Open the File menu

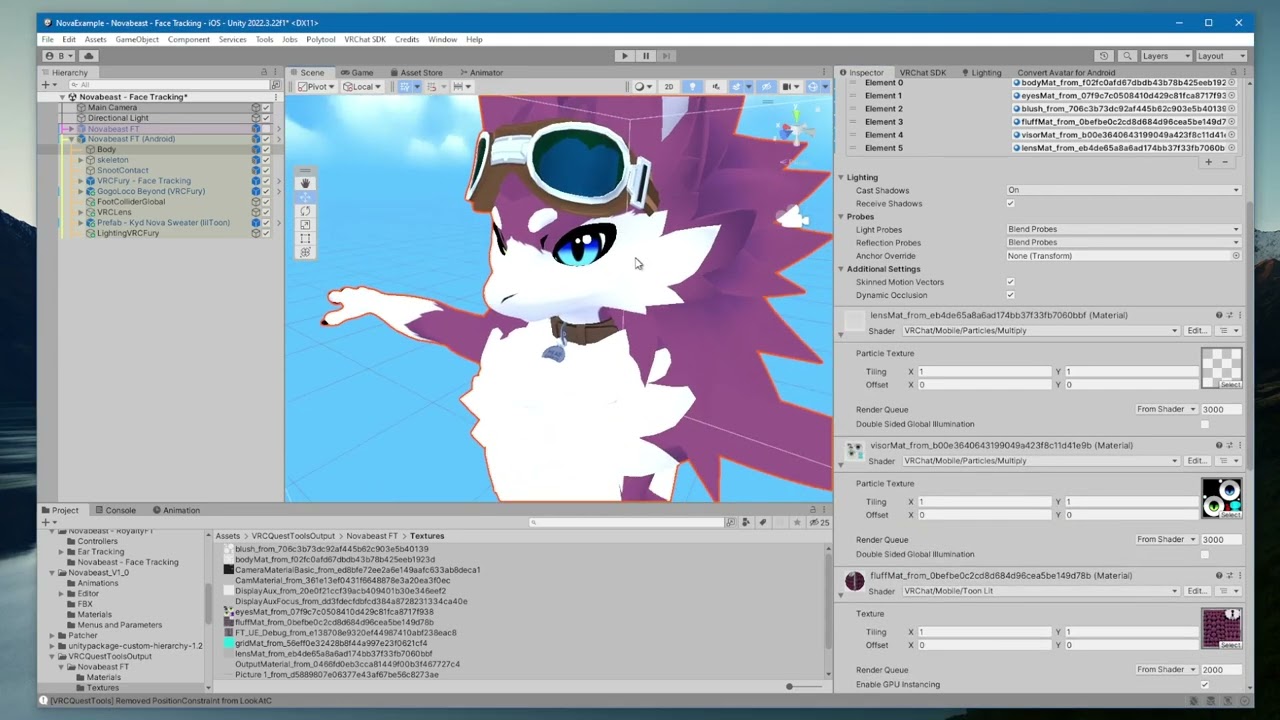(48, 40)
